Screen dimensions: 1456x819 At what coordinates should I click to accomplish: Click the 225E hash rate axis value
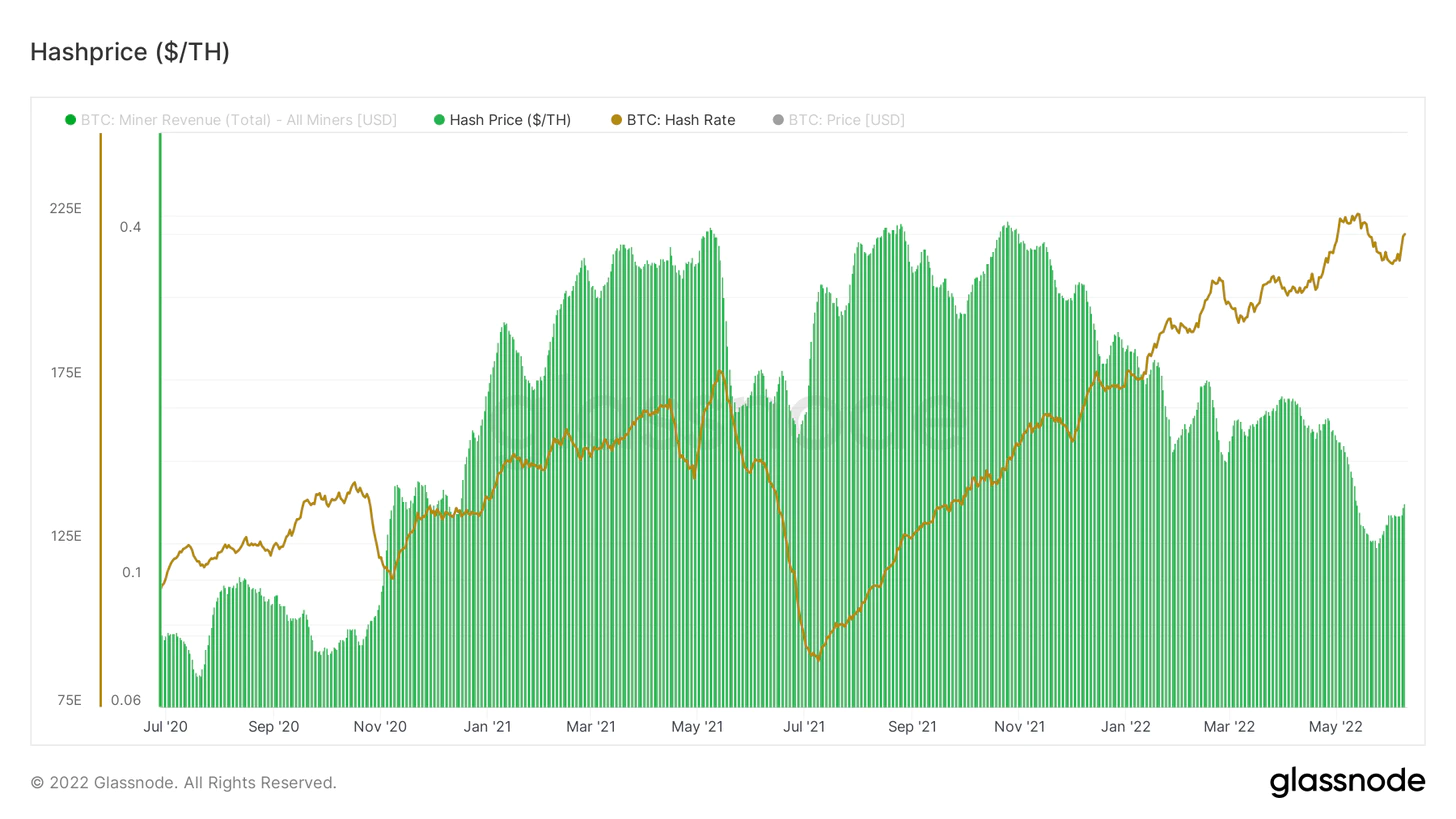pyautogui.click(x=66, y=209)
